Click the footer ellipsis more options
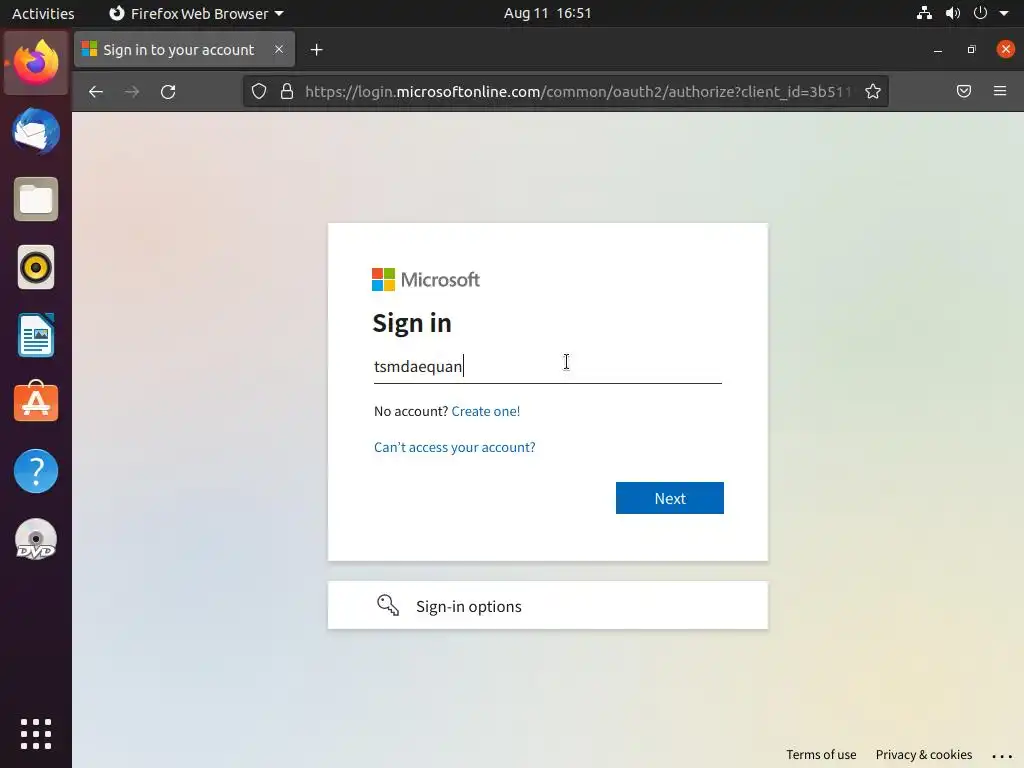 (x=1002, y=756)
